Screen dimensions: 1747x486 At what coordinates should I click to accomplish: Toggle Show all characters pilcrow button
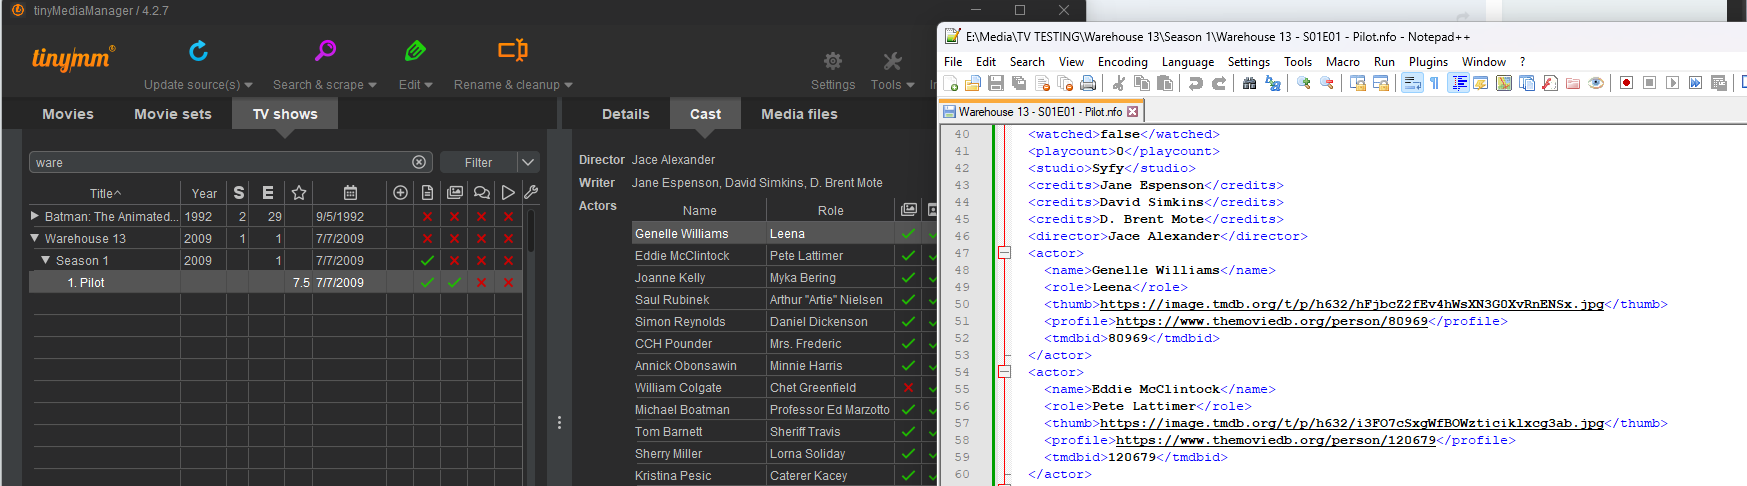pyautogui.click(x=1435, y=83)
